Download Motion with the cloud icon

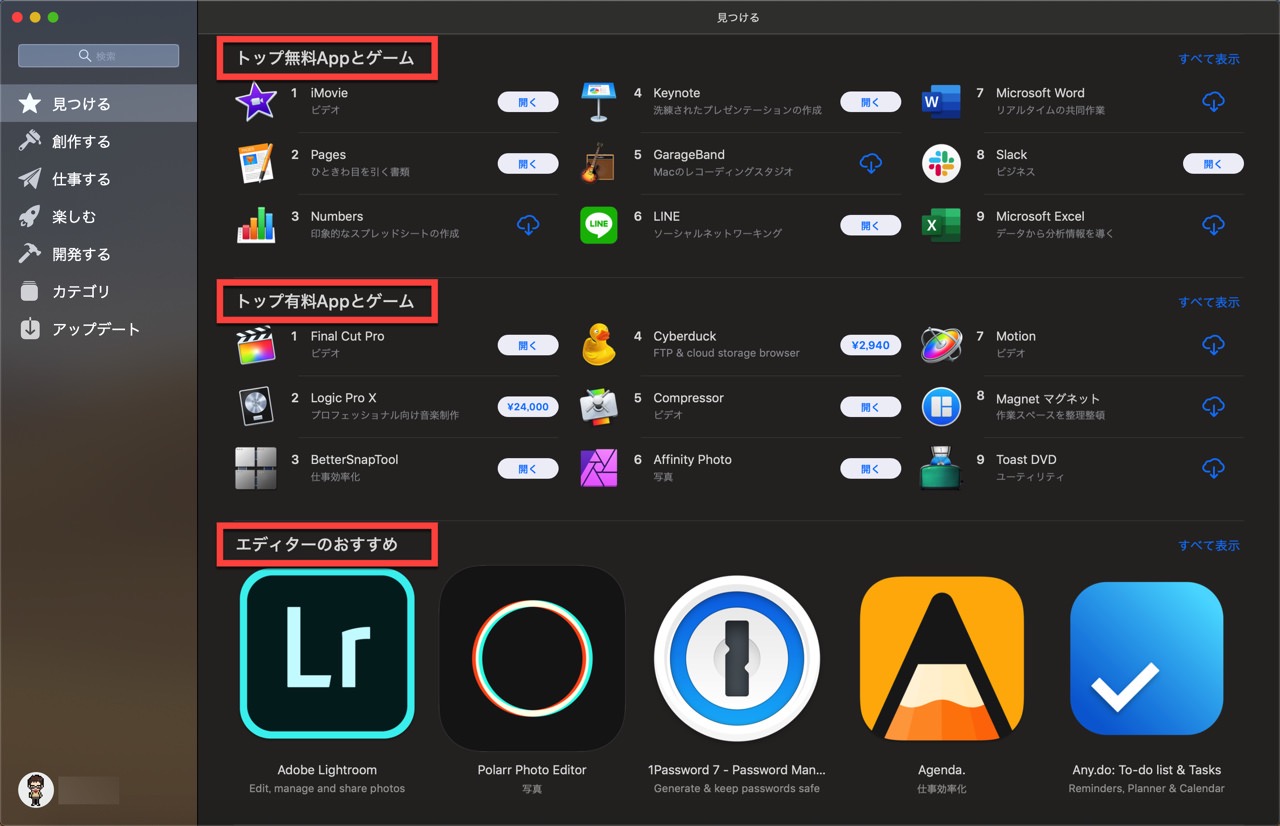1213,345
